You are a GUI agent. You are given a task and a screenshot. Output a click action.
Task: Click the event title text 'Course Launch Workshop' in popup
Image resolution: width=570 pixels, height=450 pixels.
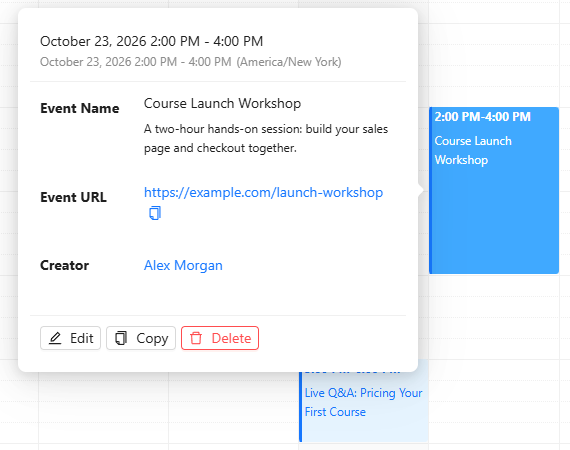click(x=222, y=104)
